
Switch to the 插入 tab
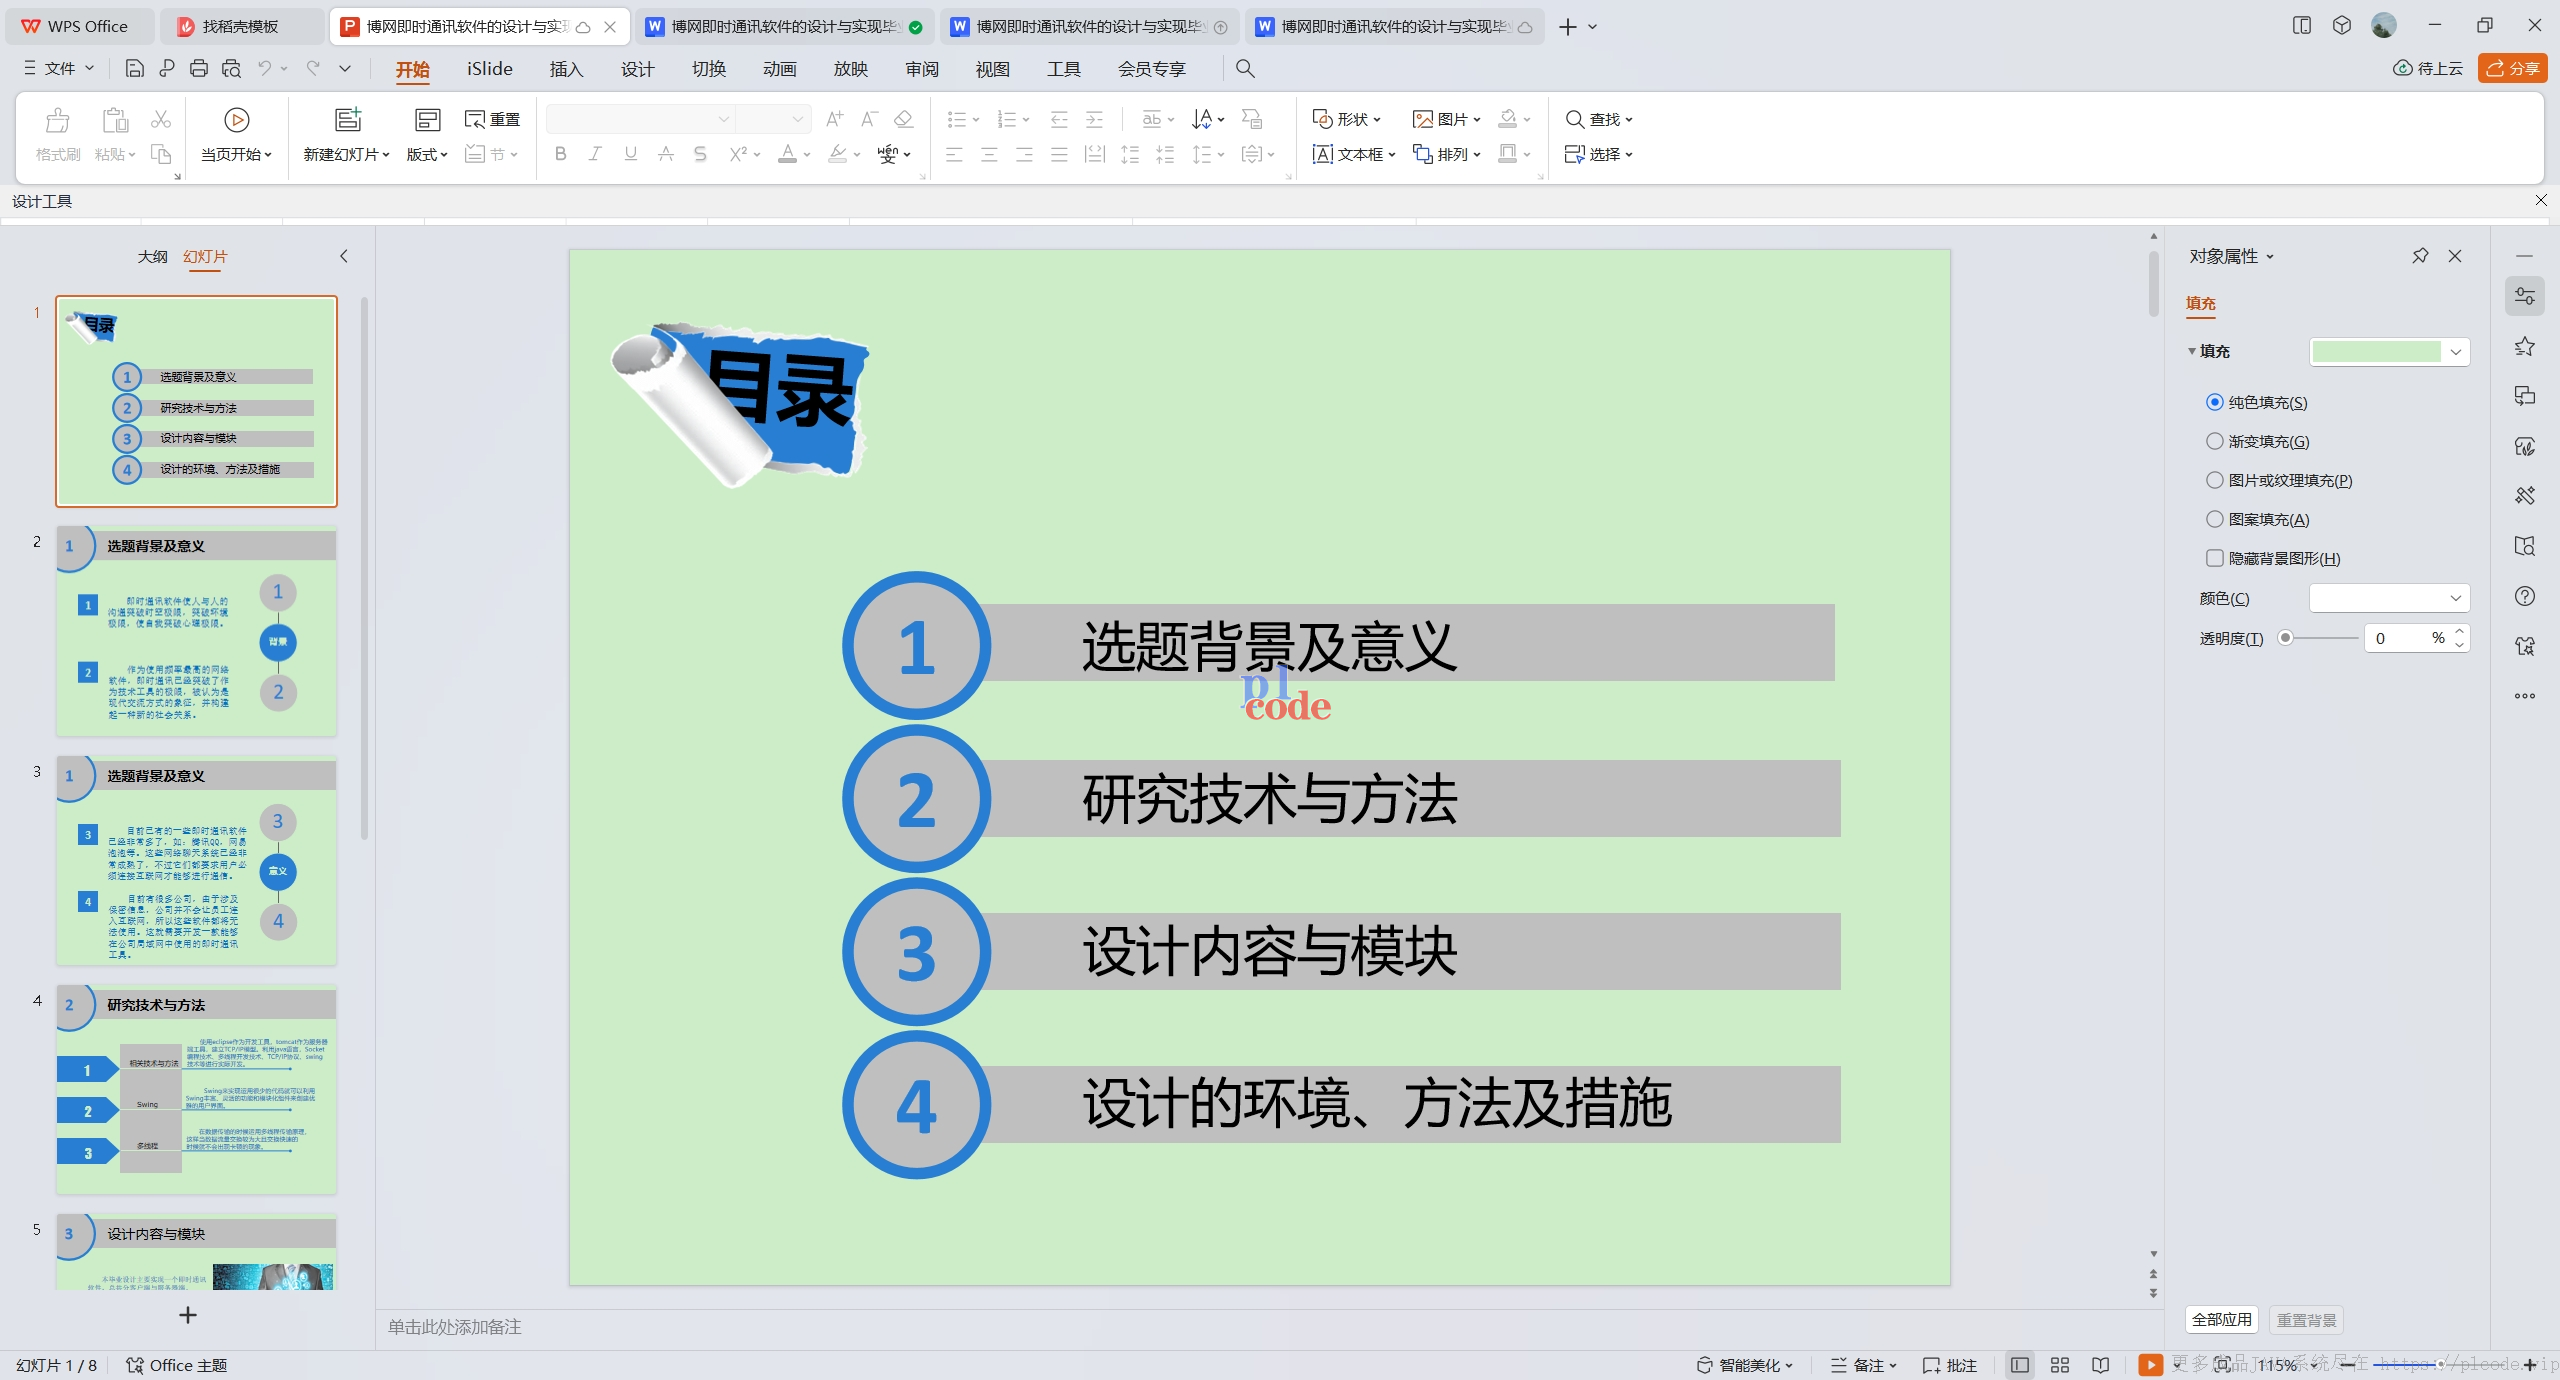click(566, 68)
